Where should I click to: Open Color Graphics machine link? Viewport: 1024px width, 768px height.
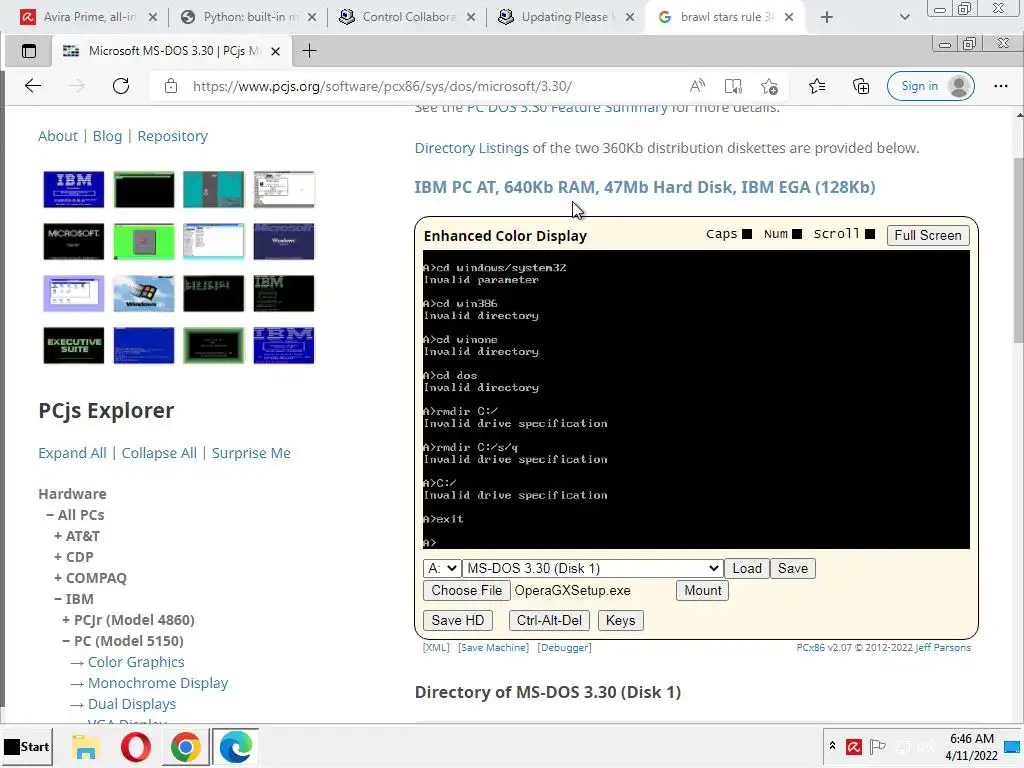(x=136, y=662)
